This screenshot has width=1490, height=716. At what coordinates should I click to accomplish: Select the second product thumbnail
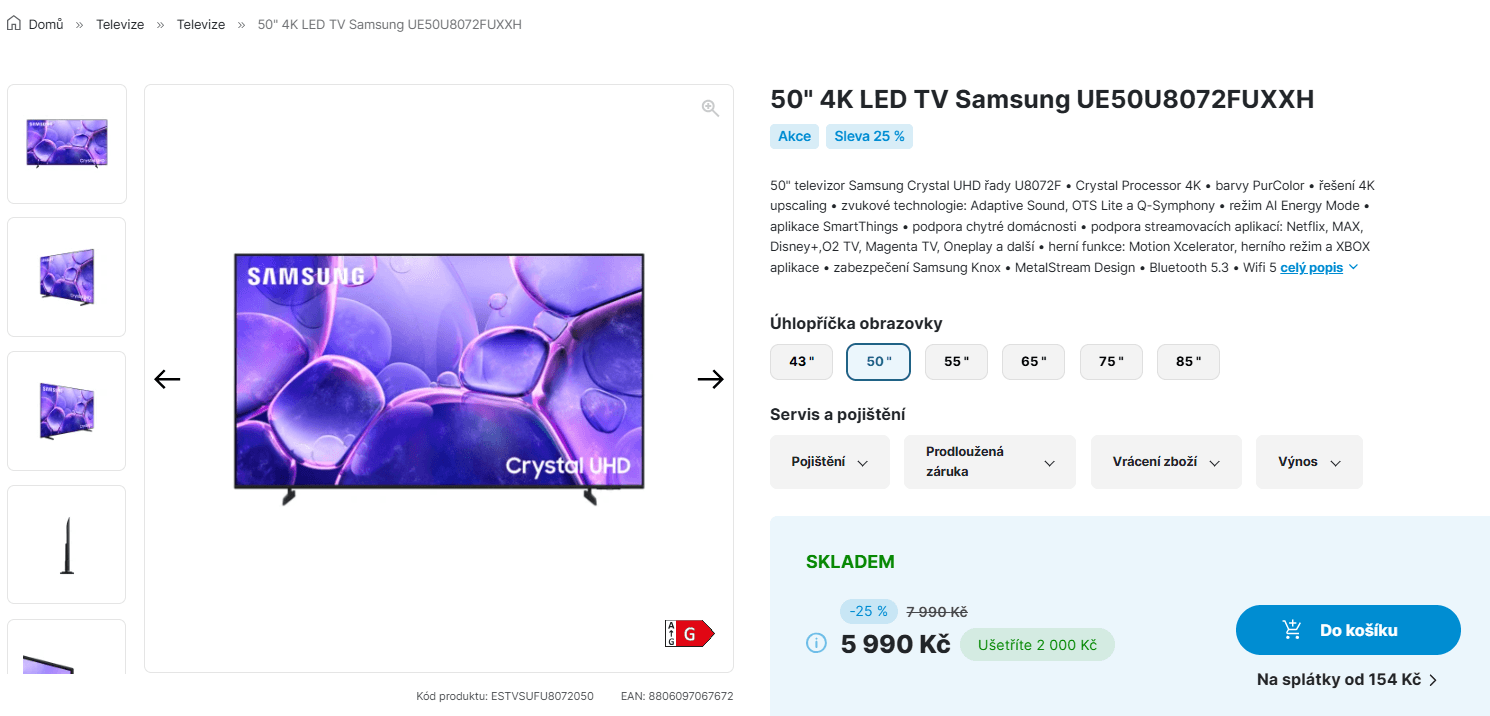click(66, 276)
